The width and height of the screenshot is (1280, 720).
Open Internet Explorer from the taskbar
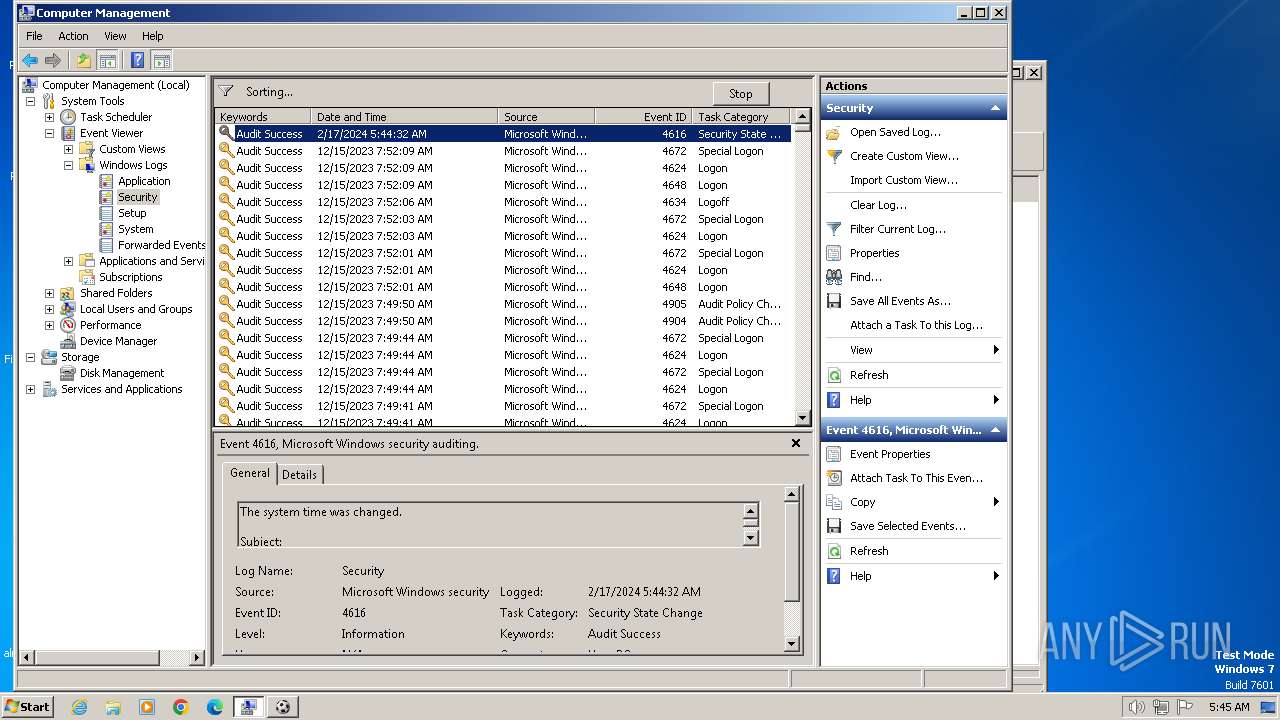[79, 707]
